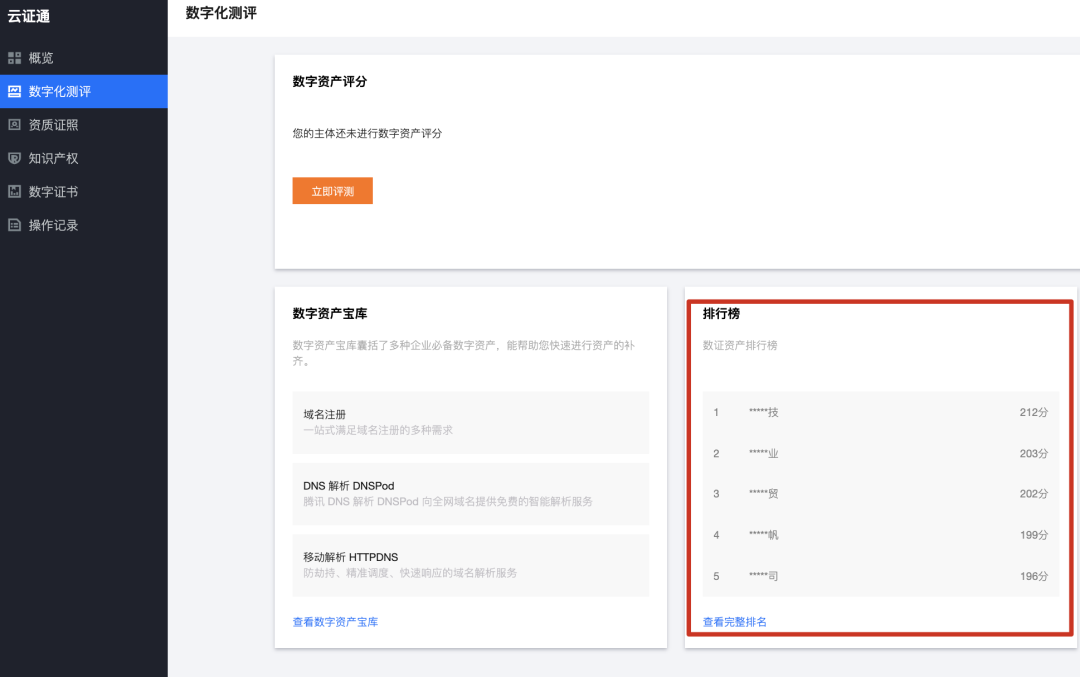
Task: Open 知识产权 from the sidebar
Action: click(83, 158)
